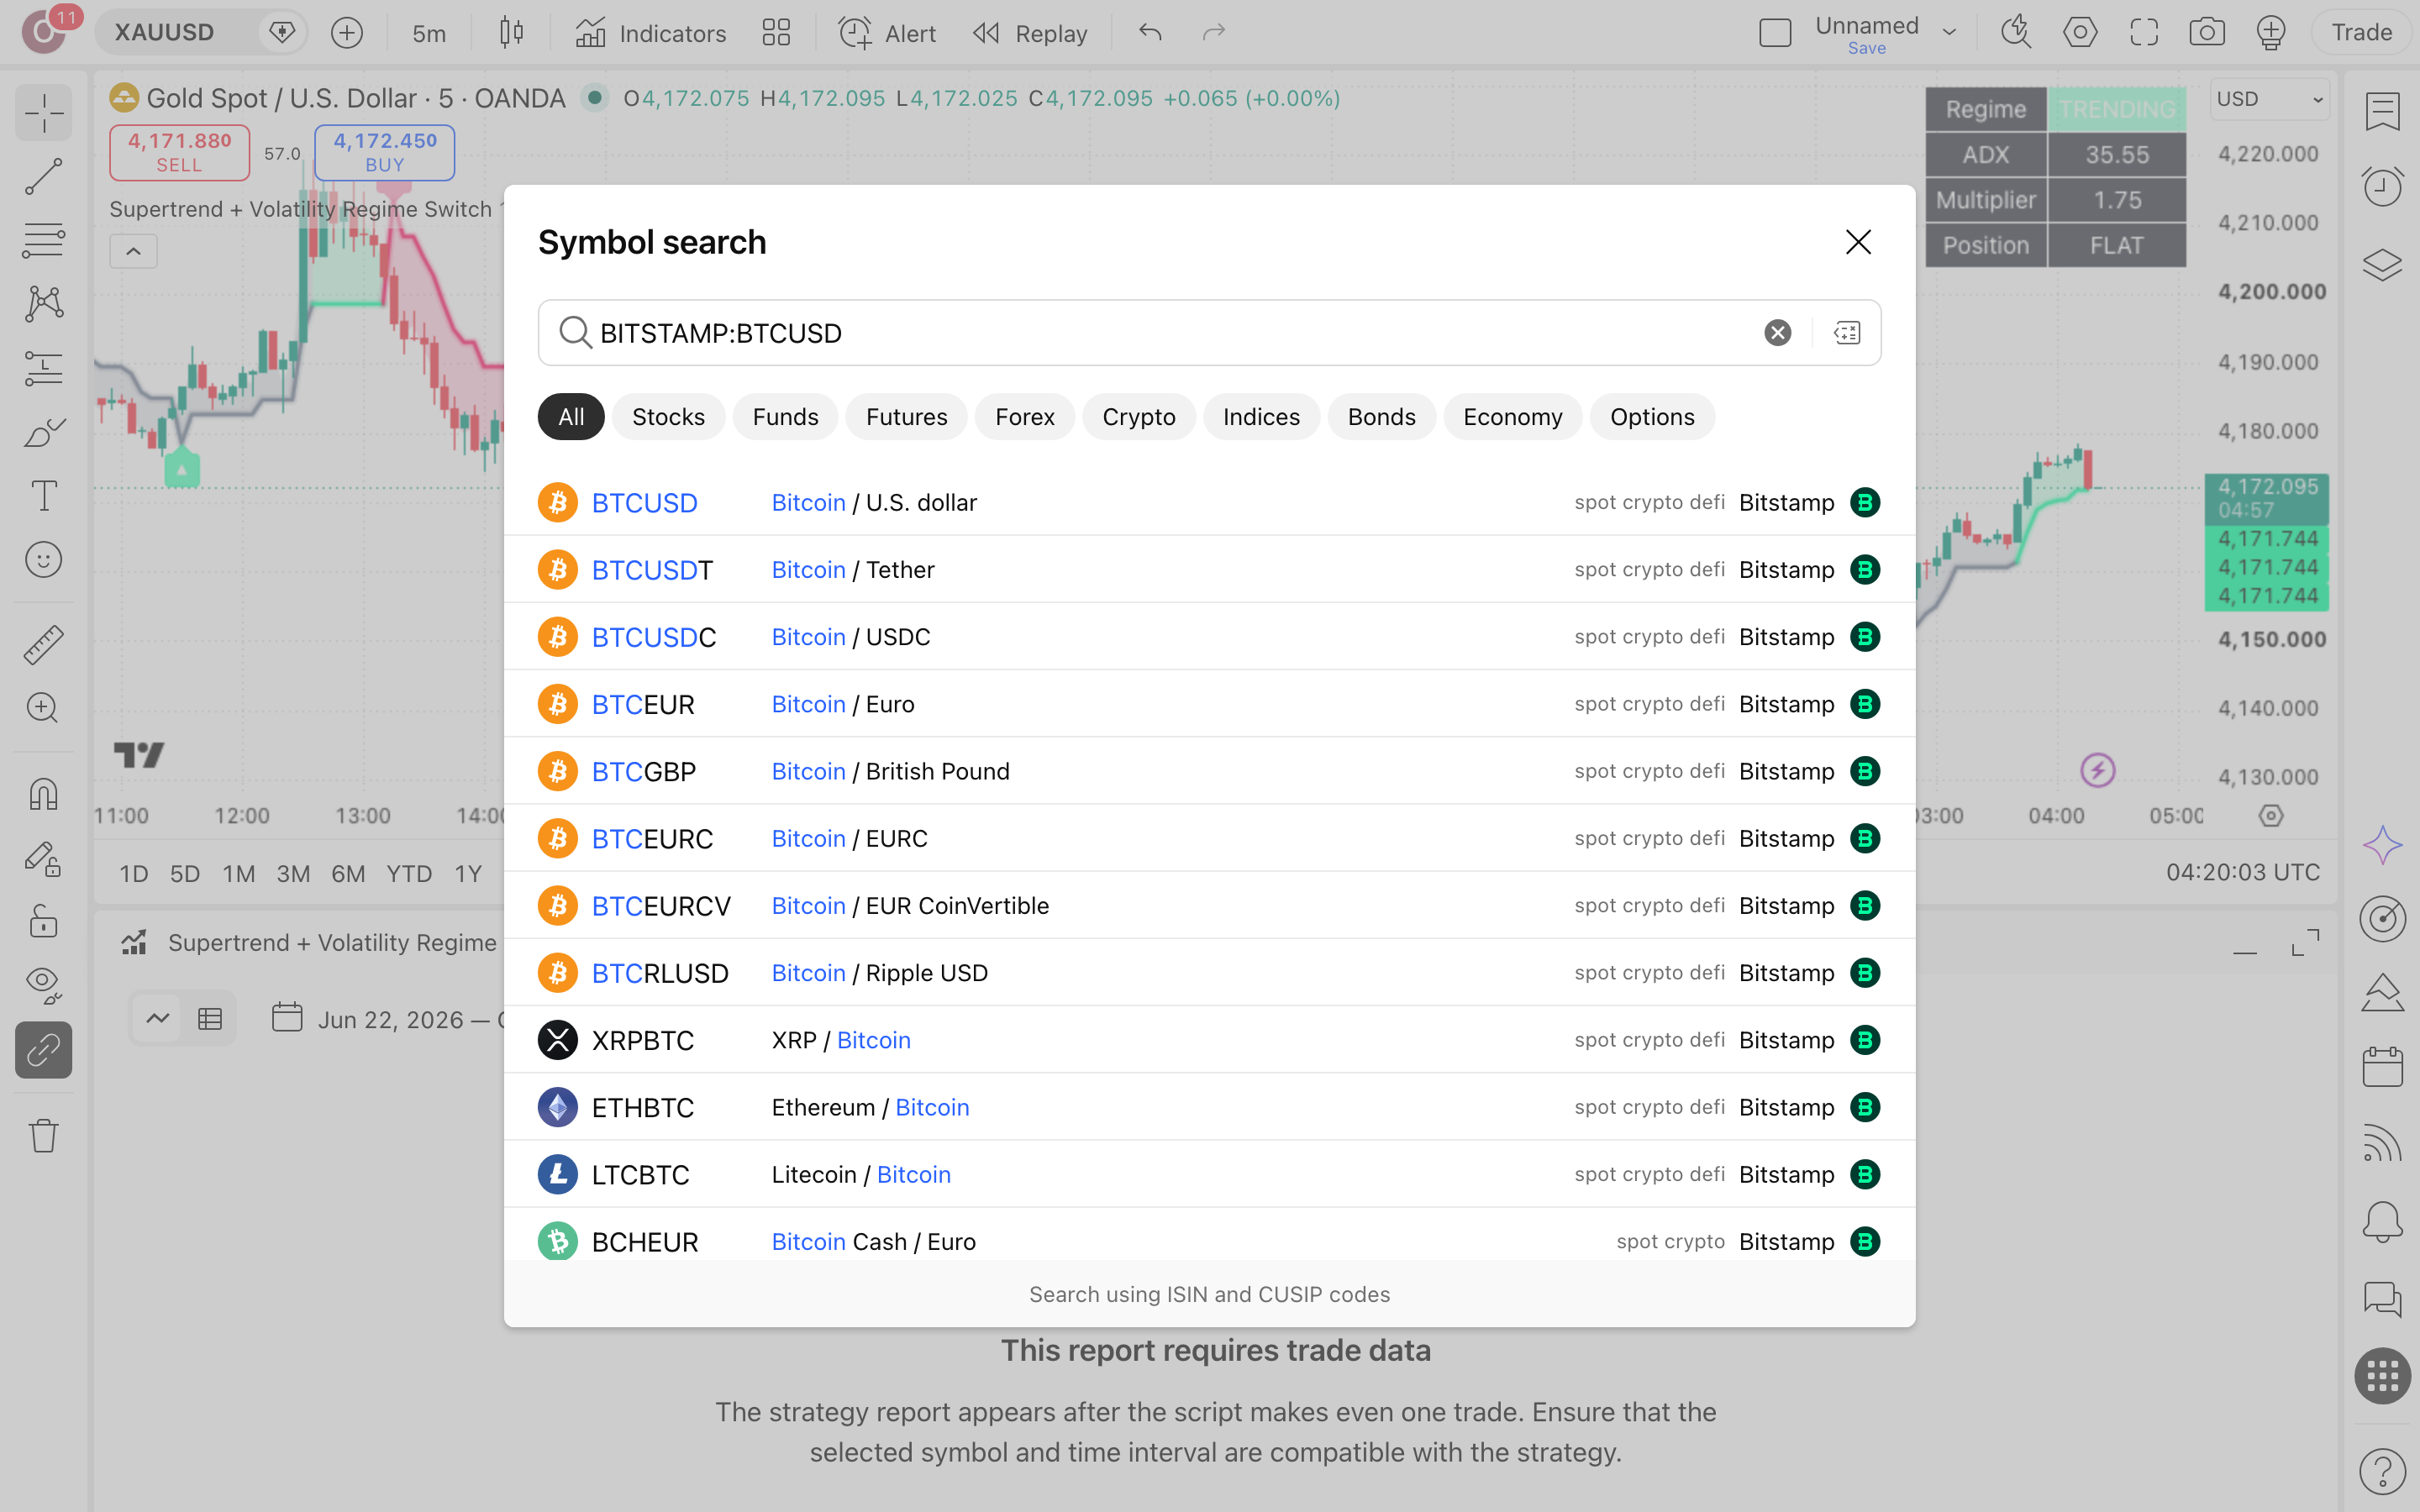Click the 4,172.450 BUY button

[385, 152]
